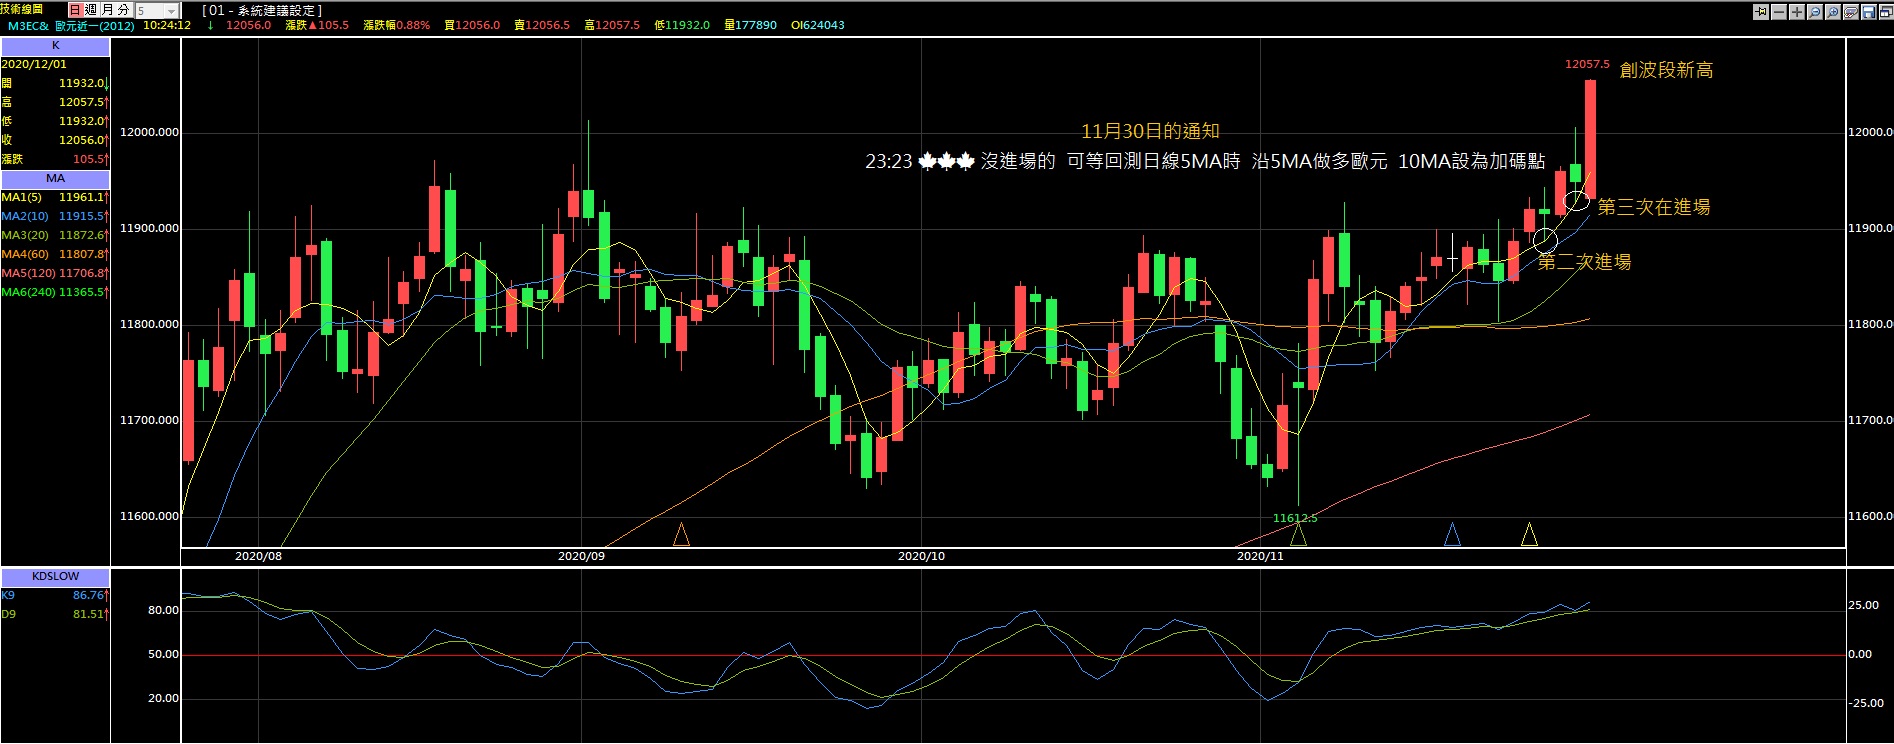Screen dimensions: 1894x744
Task: Click the 第三次在進場 annotation text
Action: coord(1653,207)
